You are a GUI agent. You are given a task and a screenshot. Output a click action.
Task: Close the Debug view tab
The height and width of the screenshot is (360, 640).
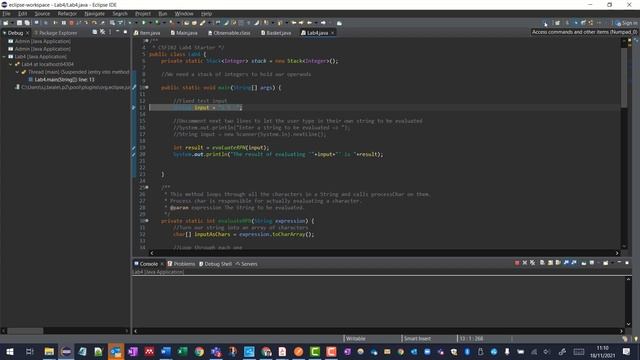pyautogui.click(x=27, y=33)
